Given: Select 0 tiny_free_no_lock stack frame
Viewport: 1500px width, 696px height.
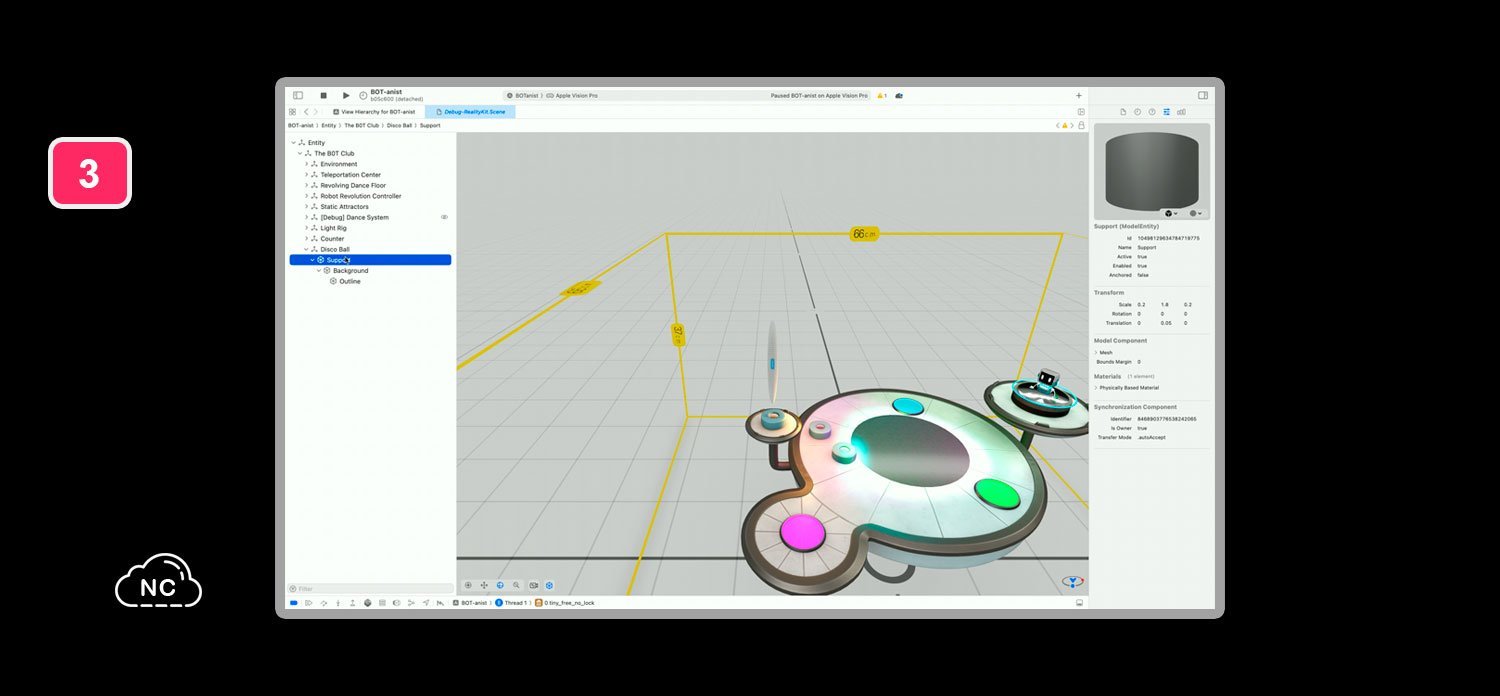Looking at the screenshot, I should (565, 603).
